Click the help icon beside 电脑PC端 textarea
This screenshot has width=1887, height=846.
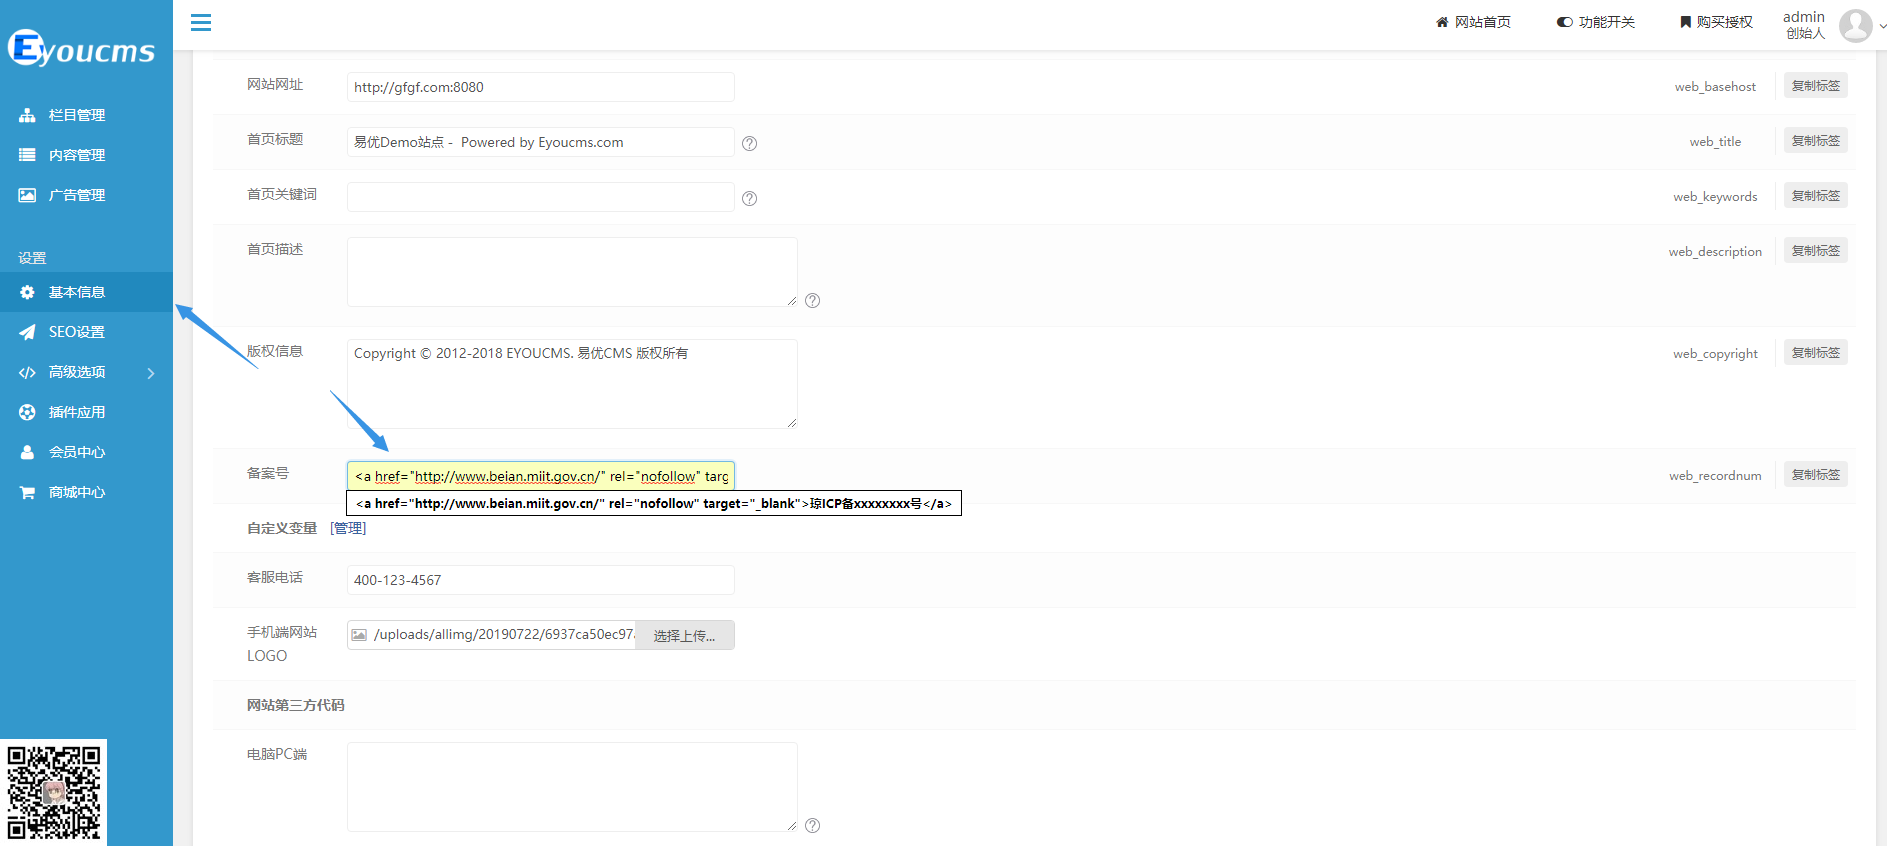click(x=812, y=825)
